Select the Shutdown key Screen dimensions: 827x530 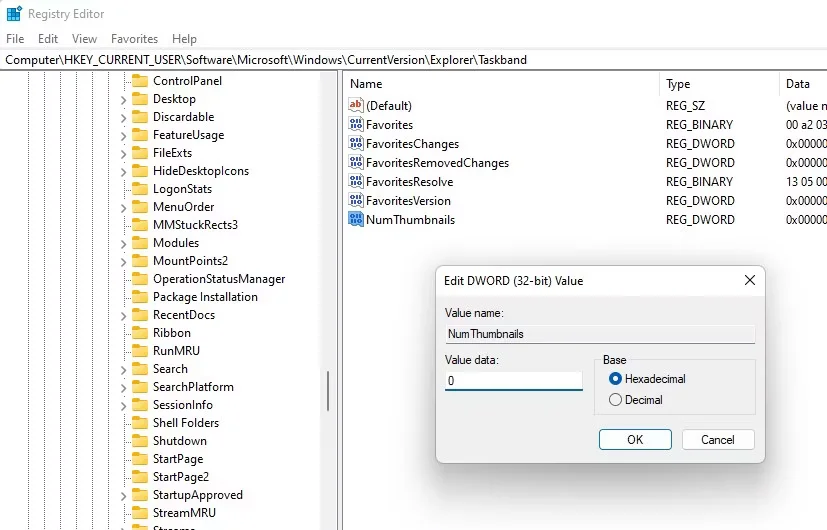(x=180, y=440)
